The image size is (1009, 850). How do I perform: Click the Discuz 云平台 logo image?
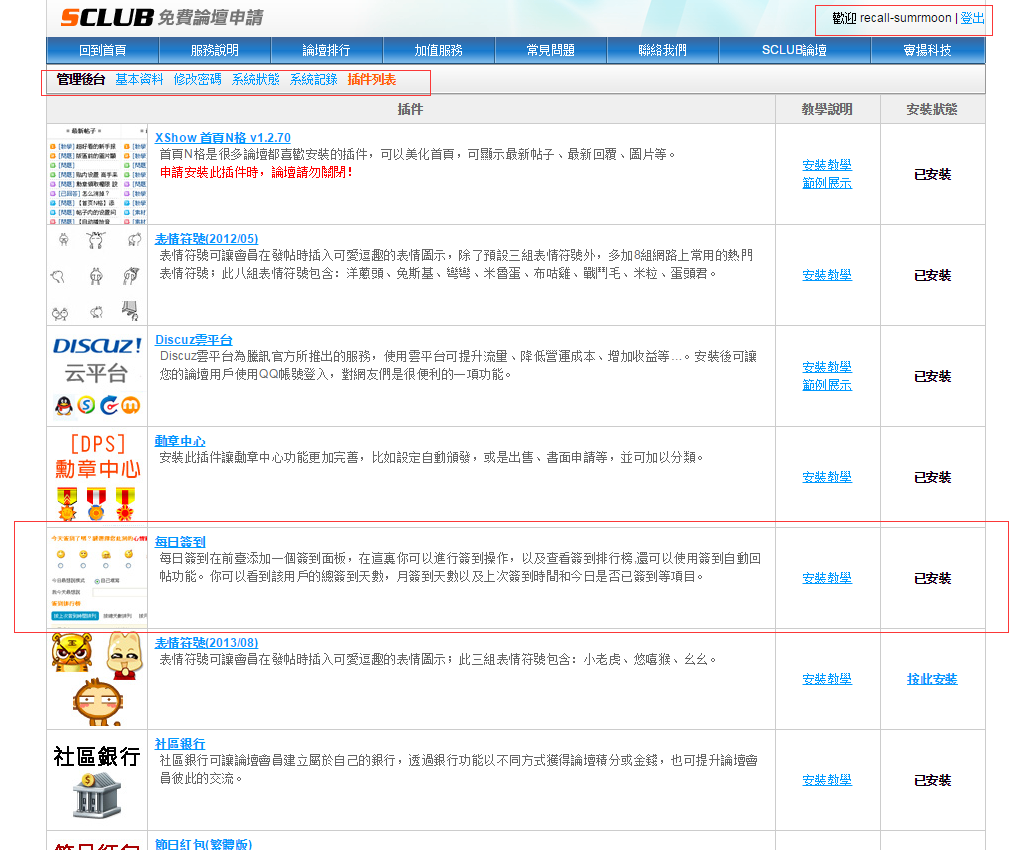(97, 376)
